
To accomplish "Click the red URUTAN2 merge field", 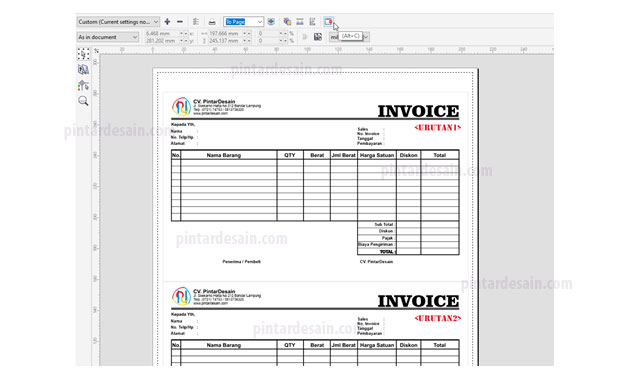I will (x=438, y=318).
